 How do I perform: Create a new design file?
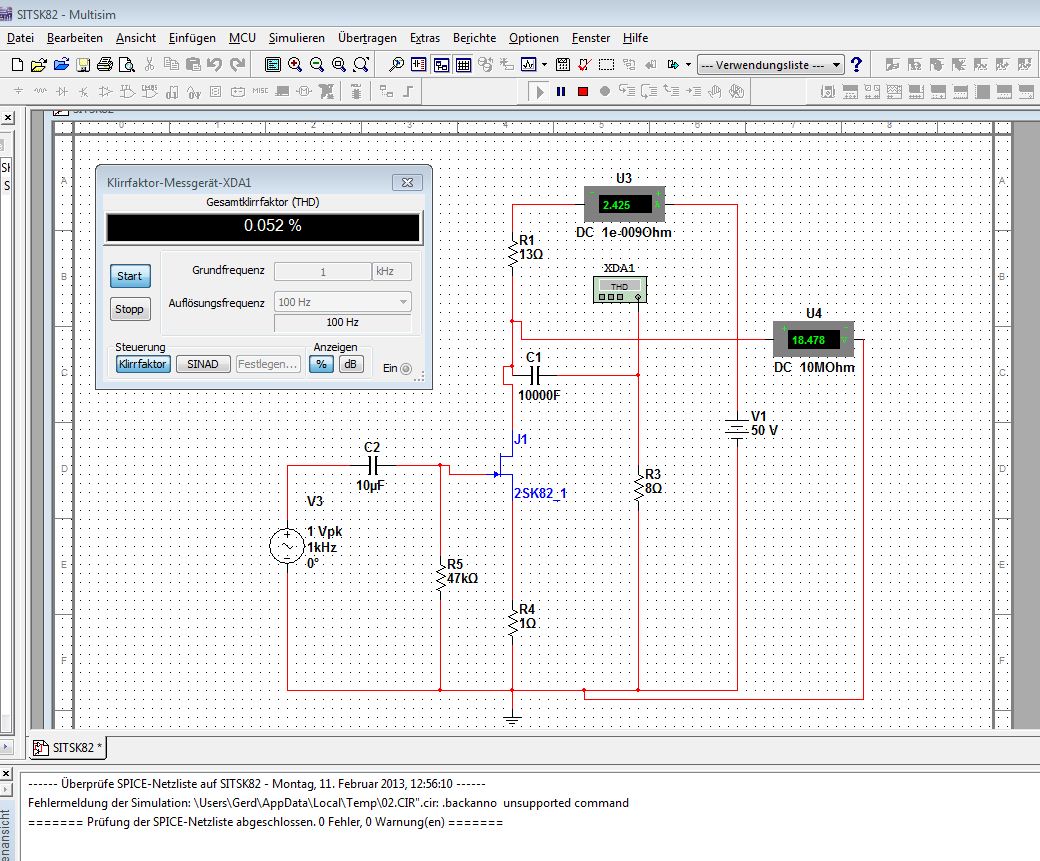[18, 64]
